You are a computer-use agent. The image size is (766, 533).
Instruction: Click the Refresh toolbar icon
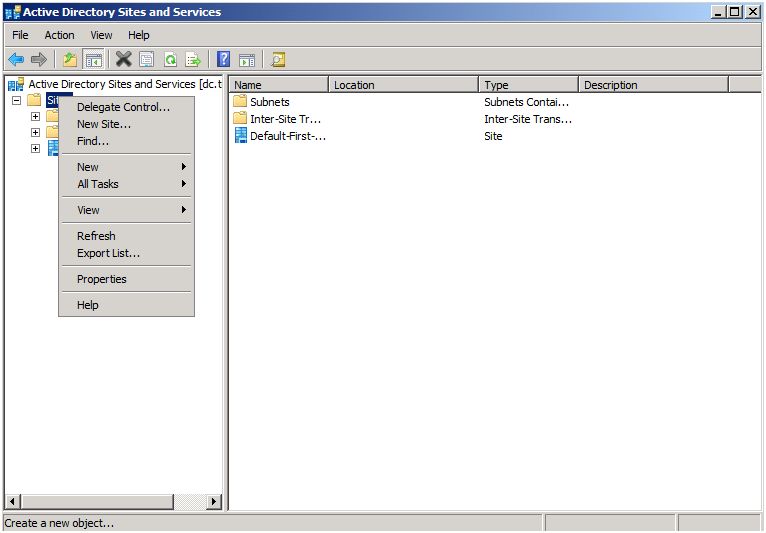[170, 60]
